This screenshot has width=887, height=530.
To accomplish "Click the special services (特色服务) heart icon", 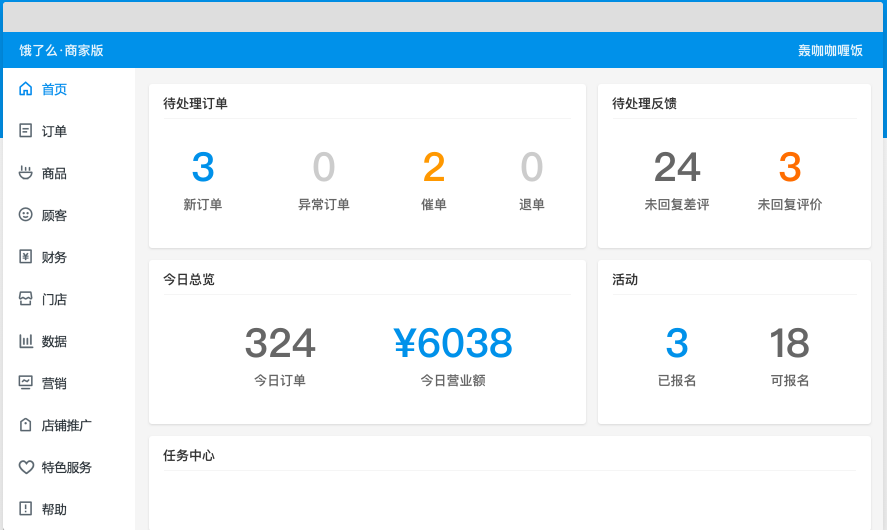I will [x=26, y=467].
